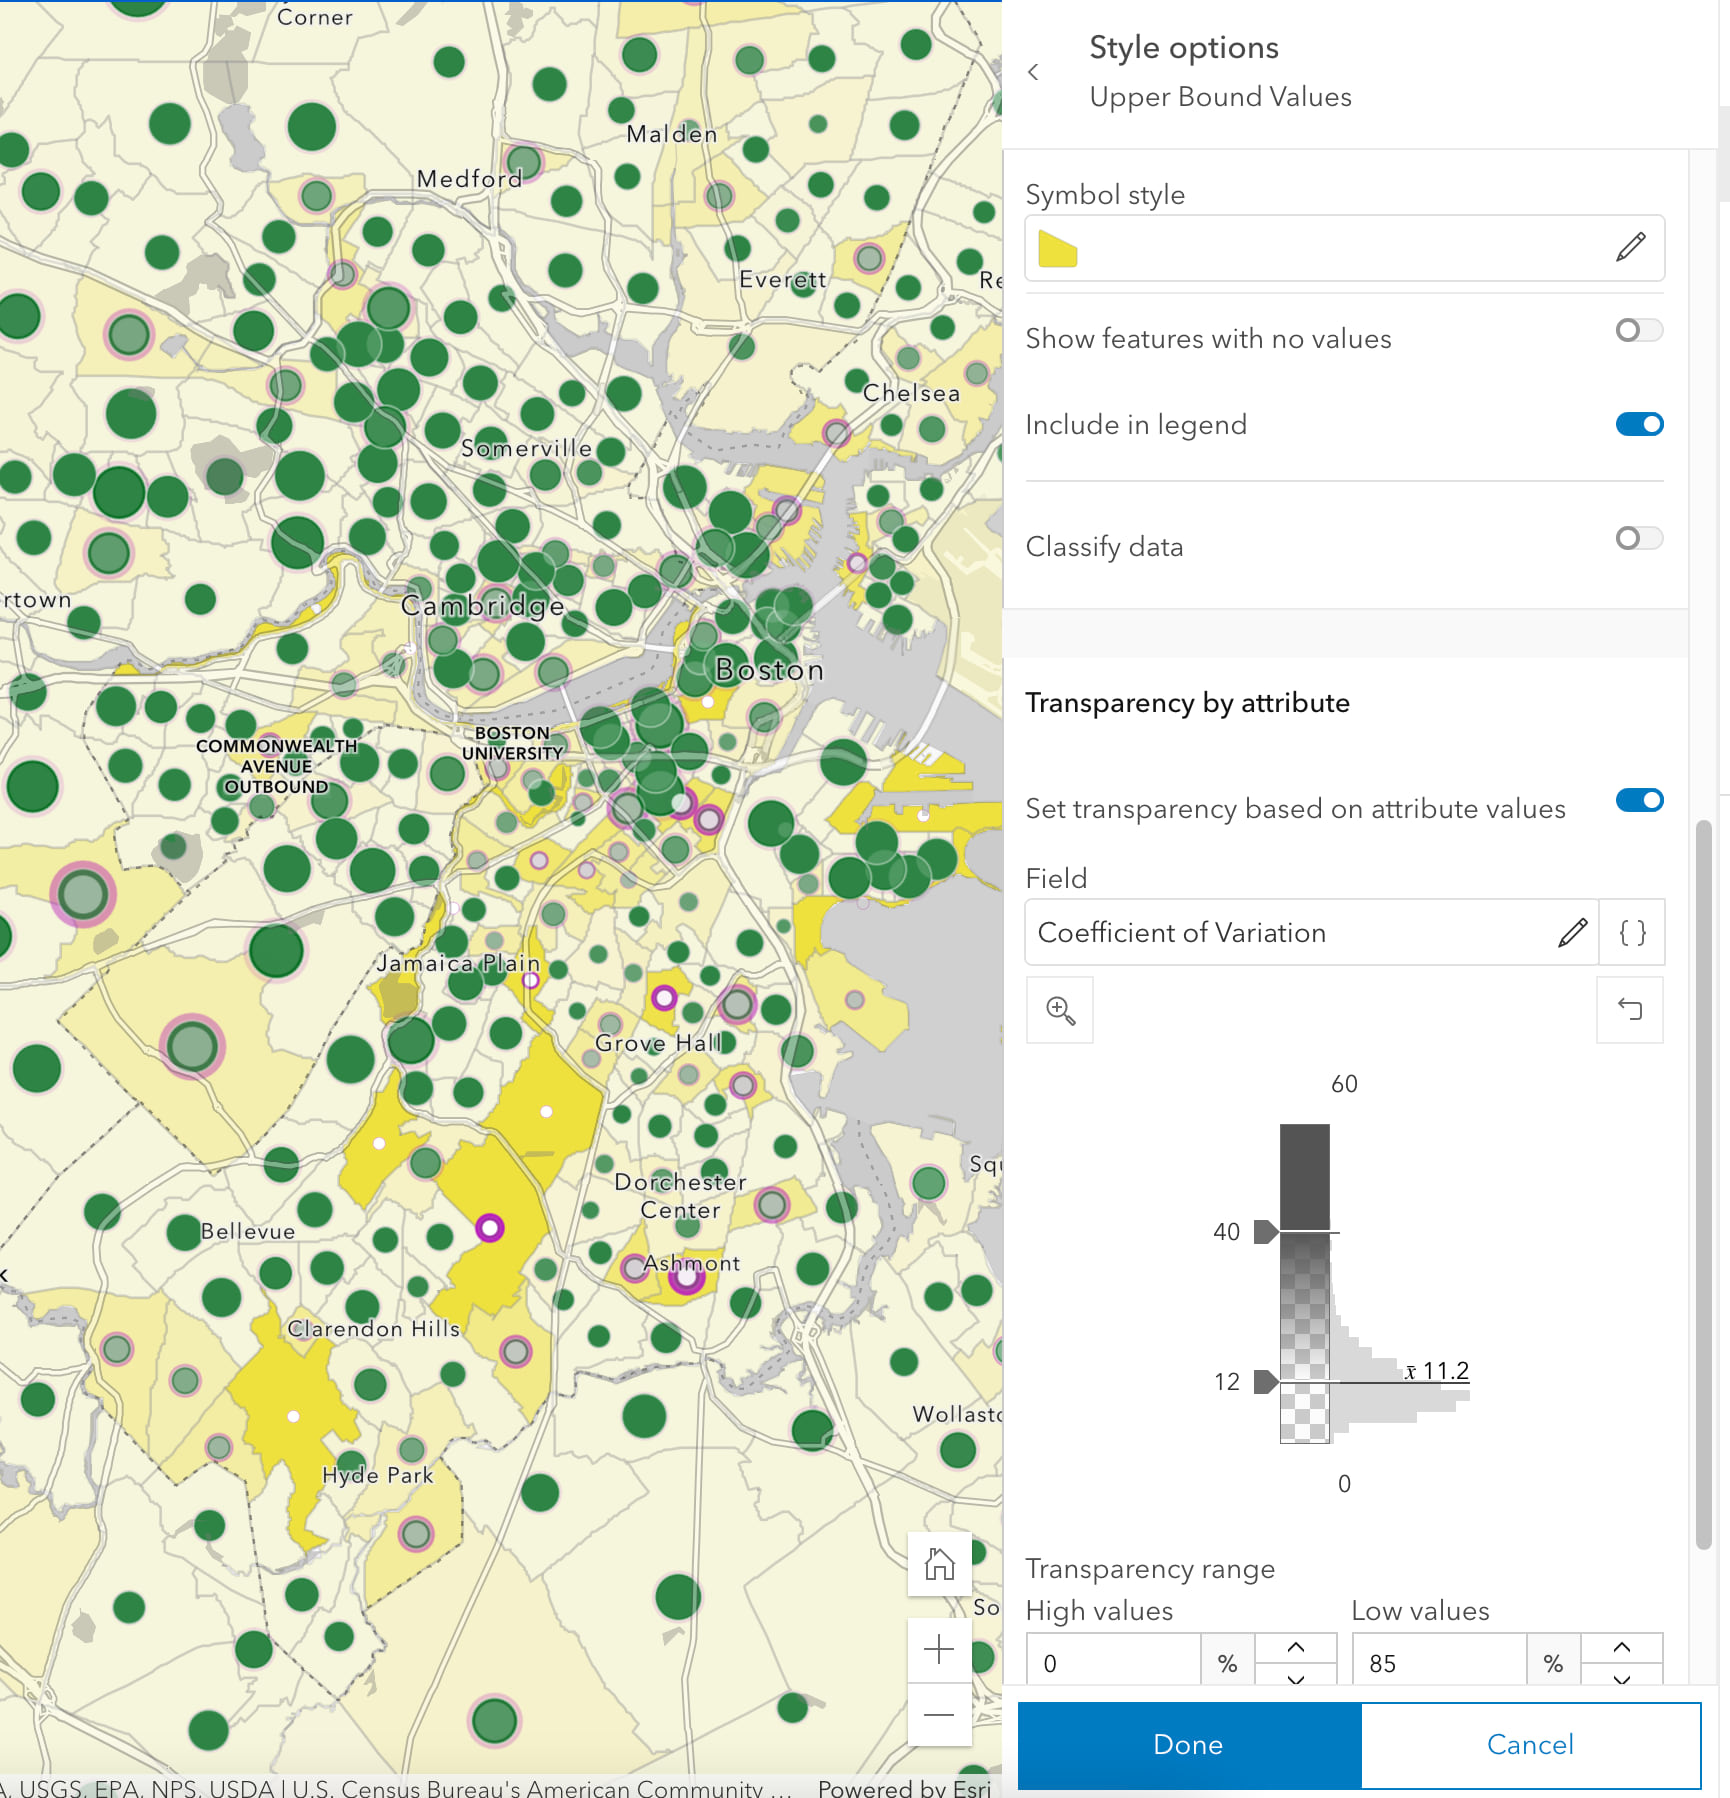The image size is (1730, 1798).
Task: Click the Chelsea map label
Action: click(x=912, y=393)
